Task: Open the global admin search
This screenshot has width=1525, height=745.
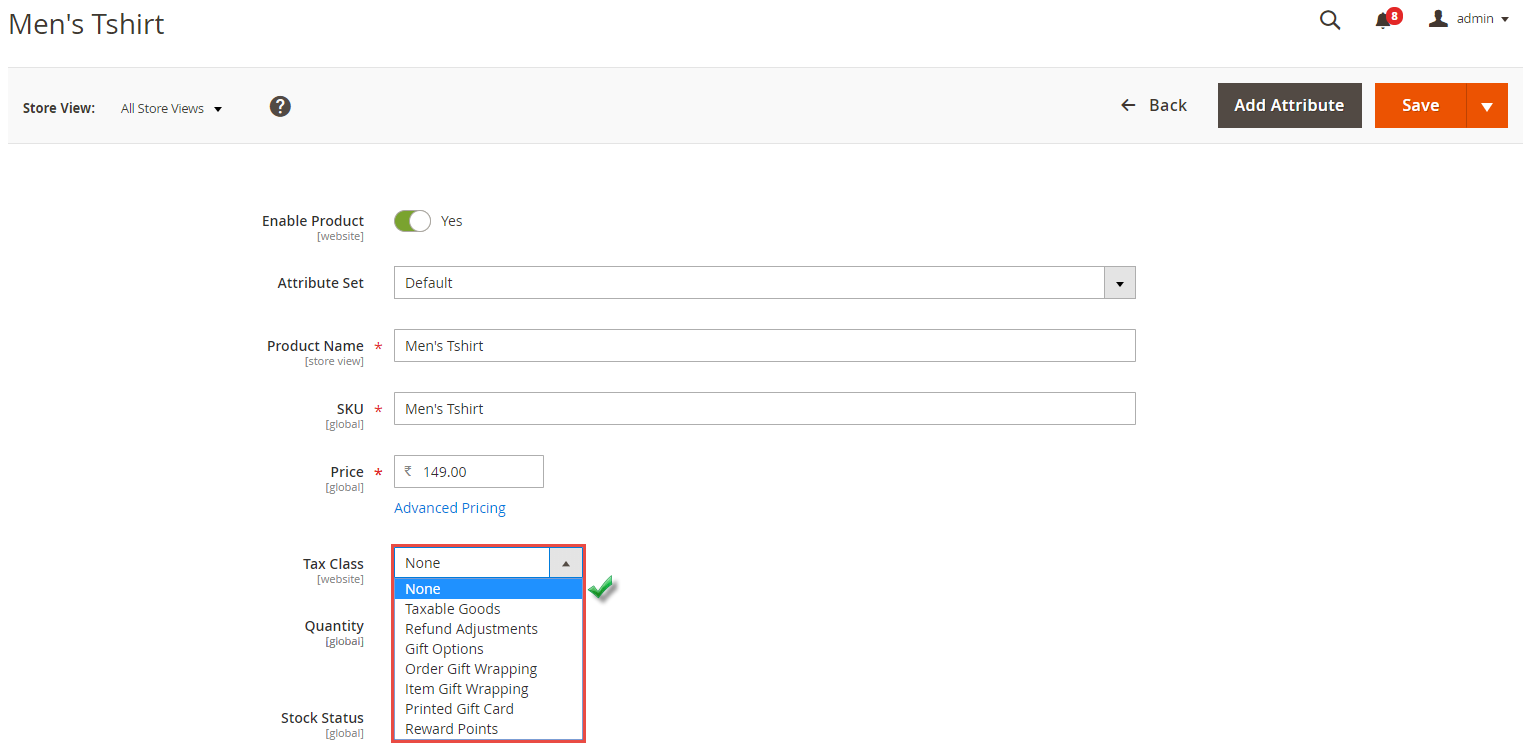Action: [x=1330, y=20]
